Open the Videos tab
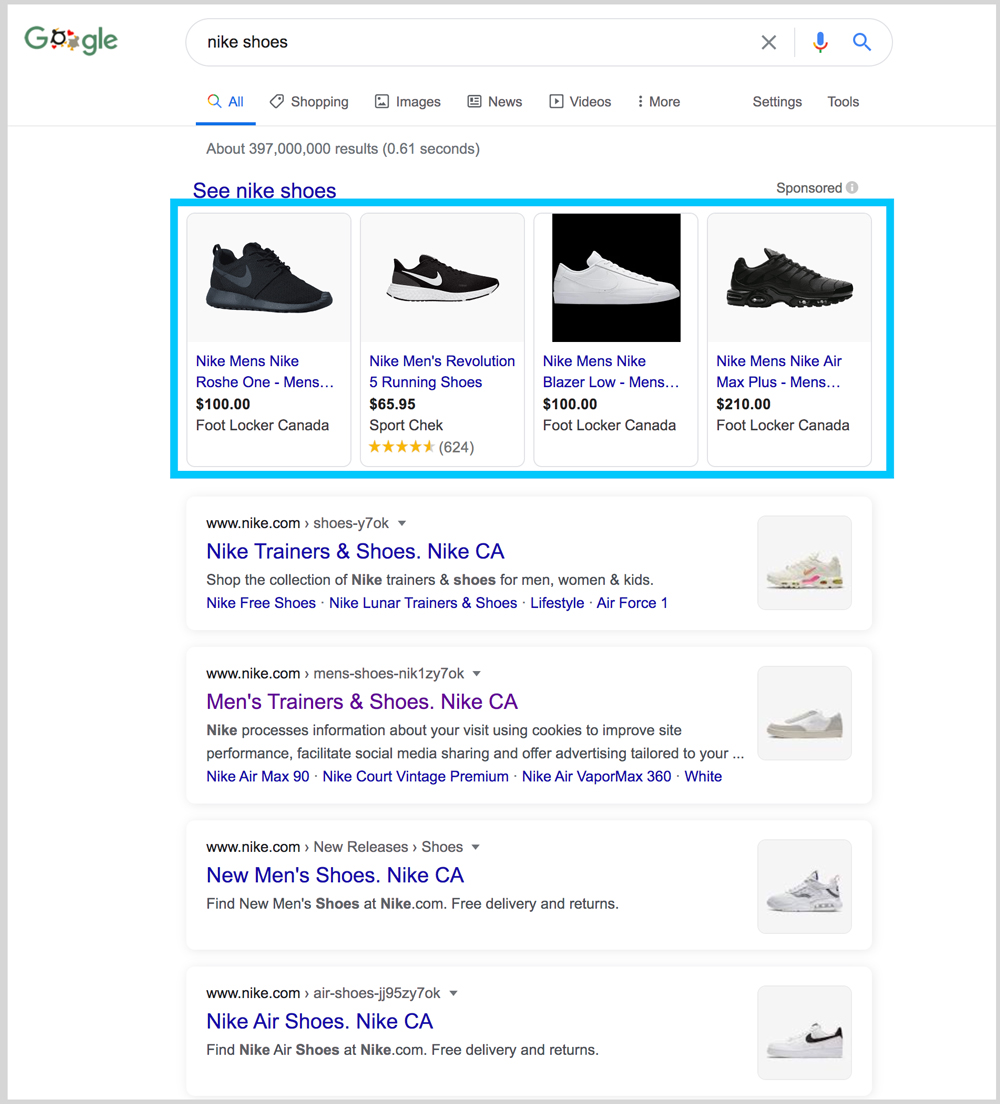 (580, 101)
